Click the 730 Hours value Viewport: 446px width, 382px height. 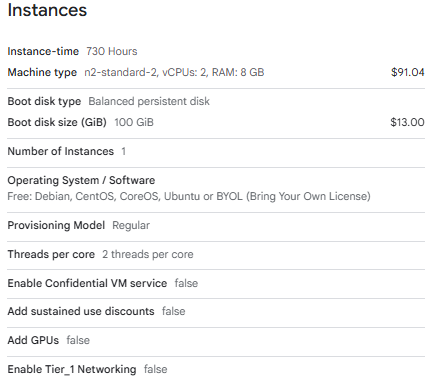coord(112,51)
